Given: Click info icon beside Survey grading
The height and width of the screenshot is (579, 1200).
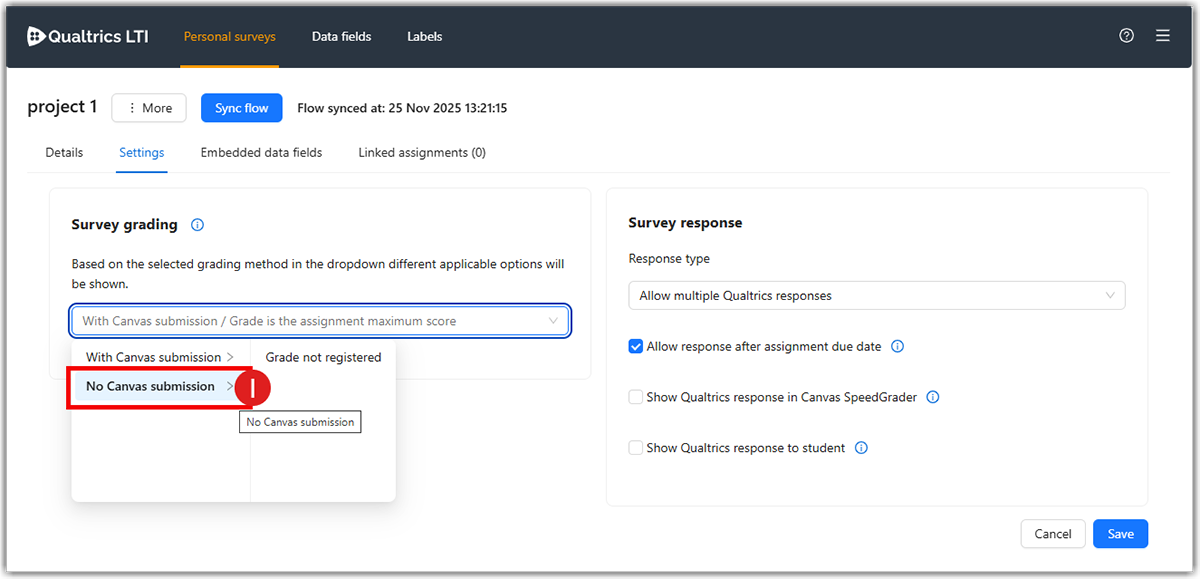Looking at the screenshot, I should tap(197, 225).
